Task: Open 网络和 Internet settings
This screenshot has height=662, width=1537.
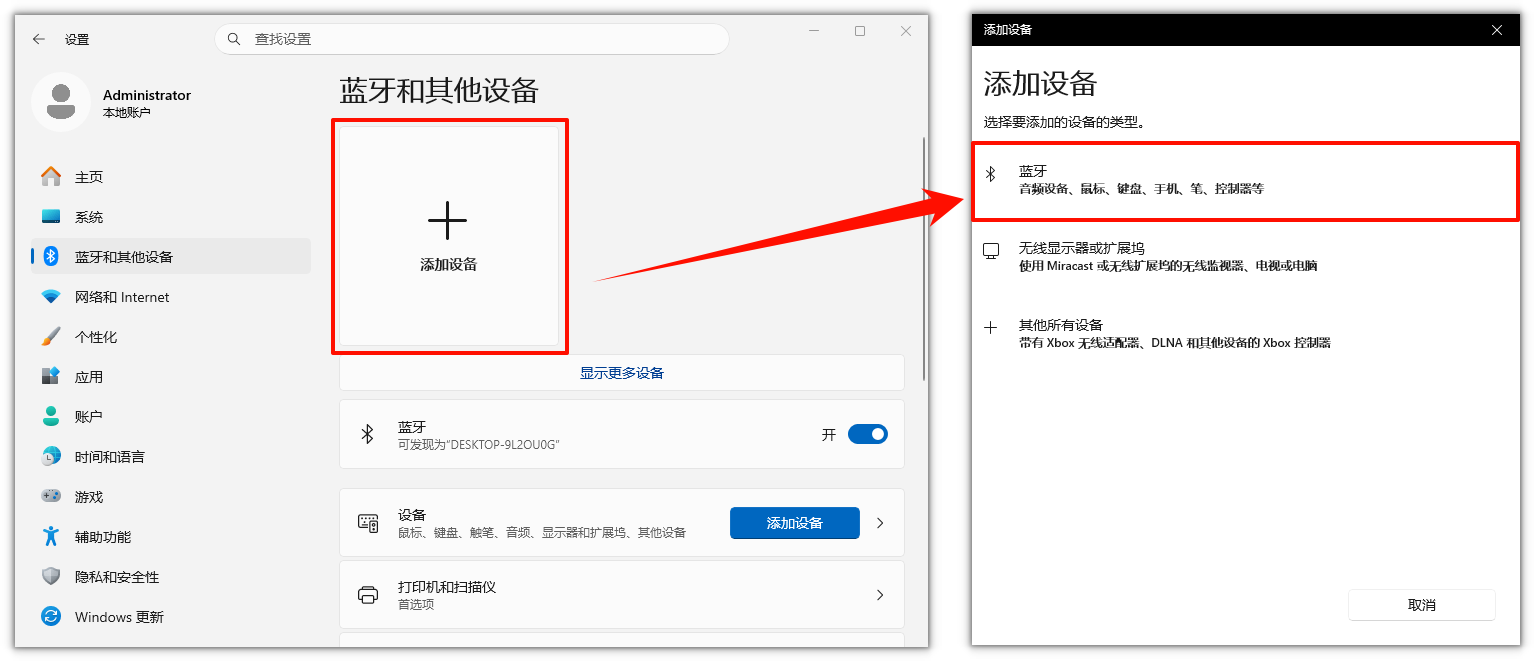Action: [x=171, y=297]
